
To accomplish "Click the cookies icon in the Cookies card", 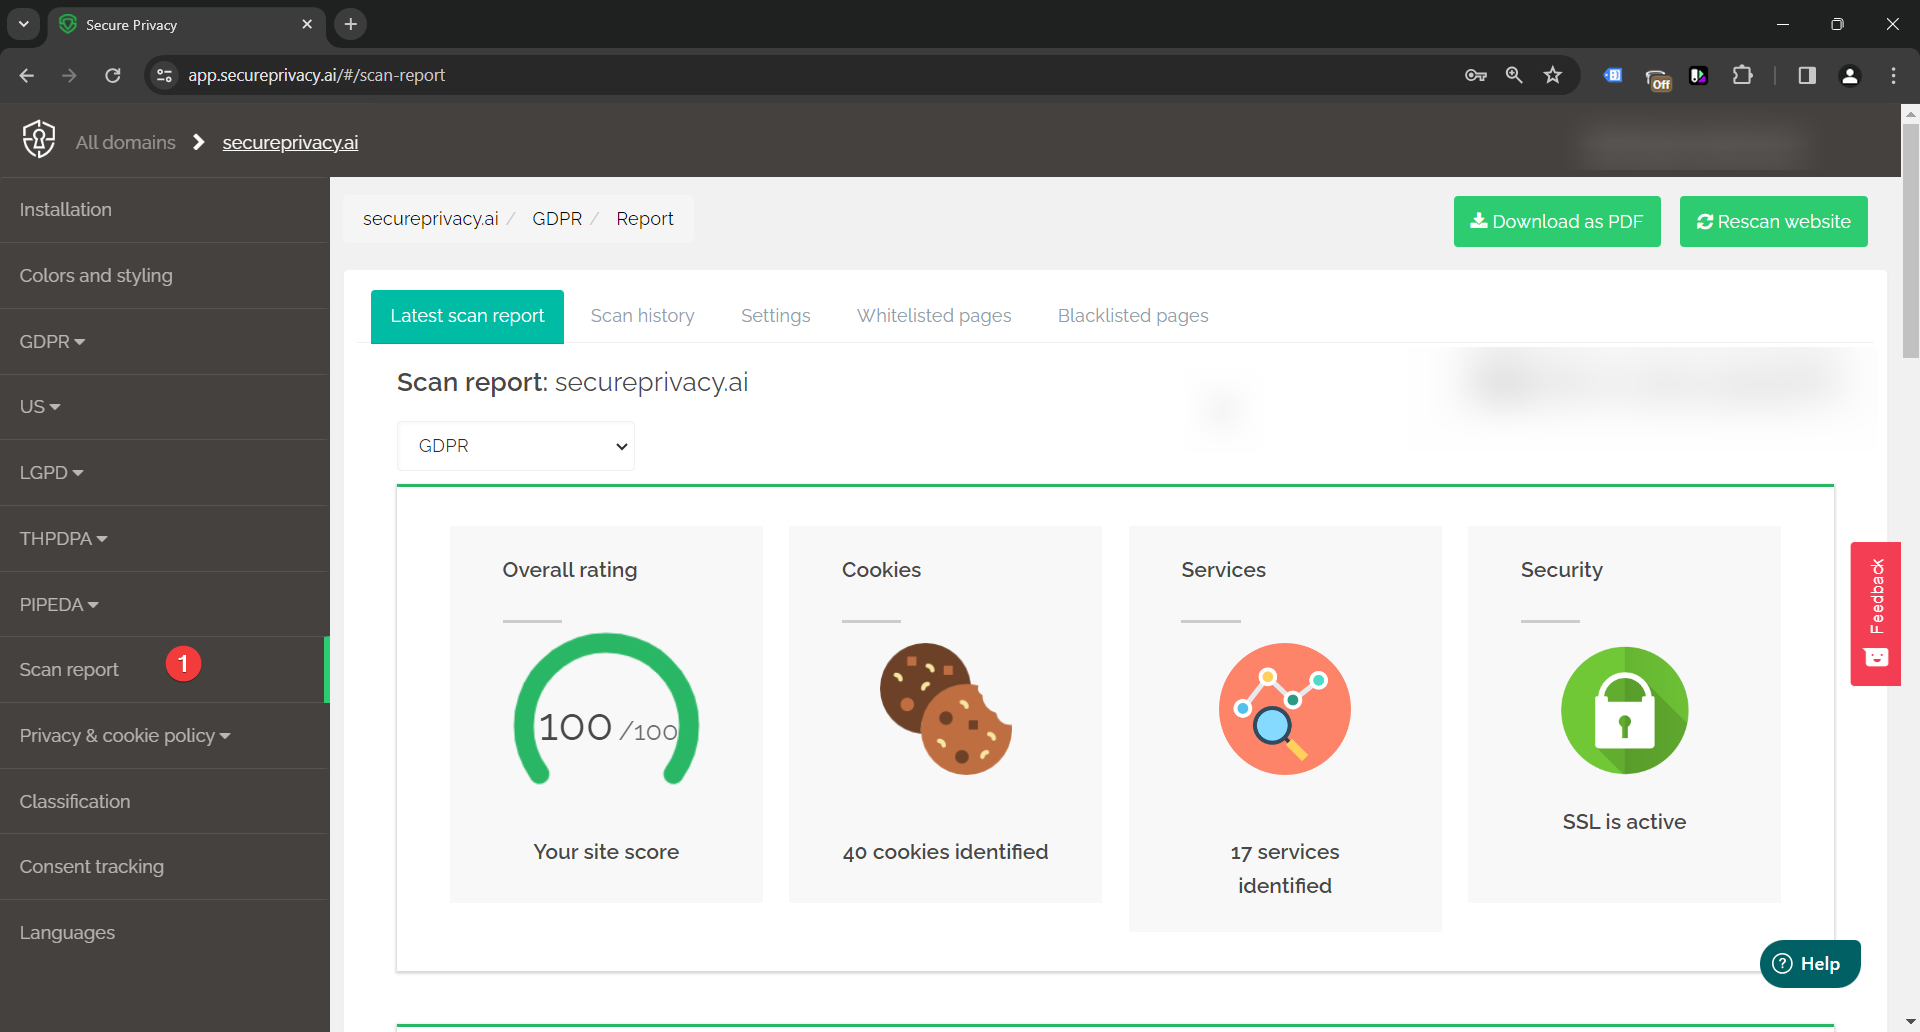I will tap(945, 709).
